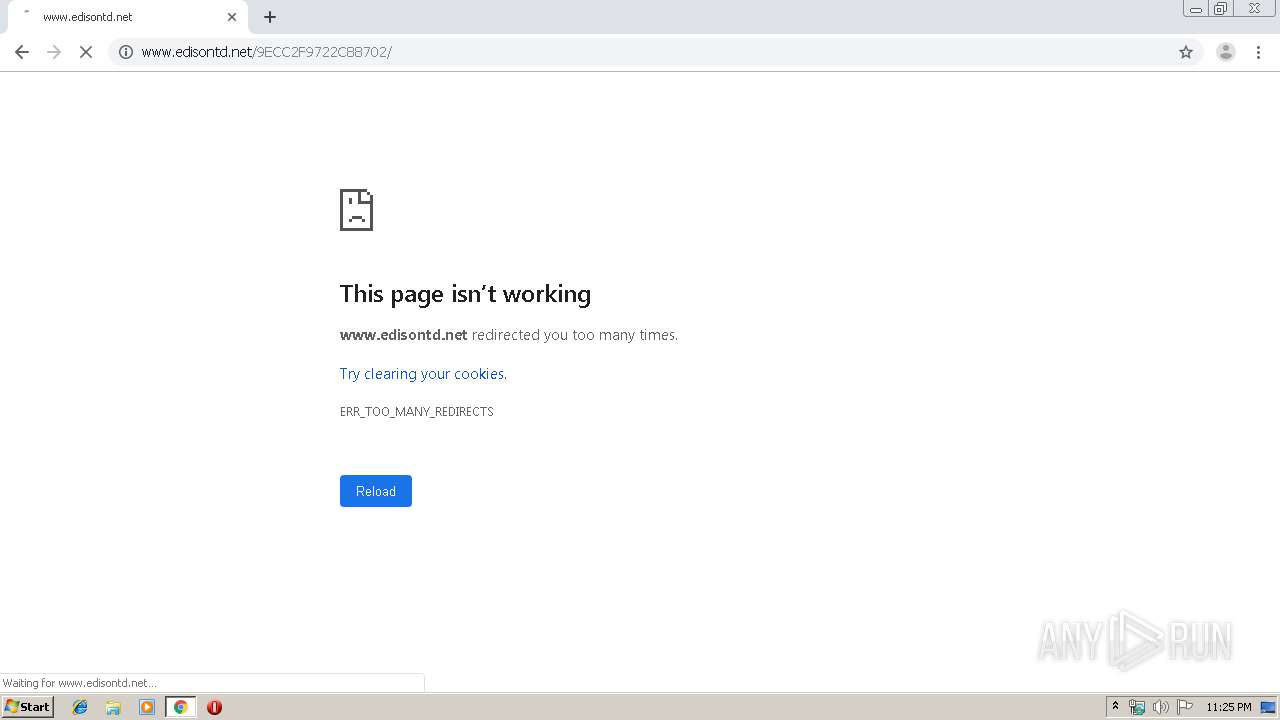Close the www.edisontd.net tab
1280x720 pixels.
point(232,17)
